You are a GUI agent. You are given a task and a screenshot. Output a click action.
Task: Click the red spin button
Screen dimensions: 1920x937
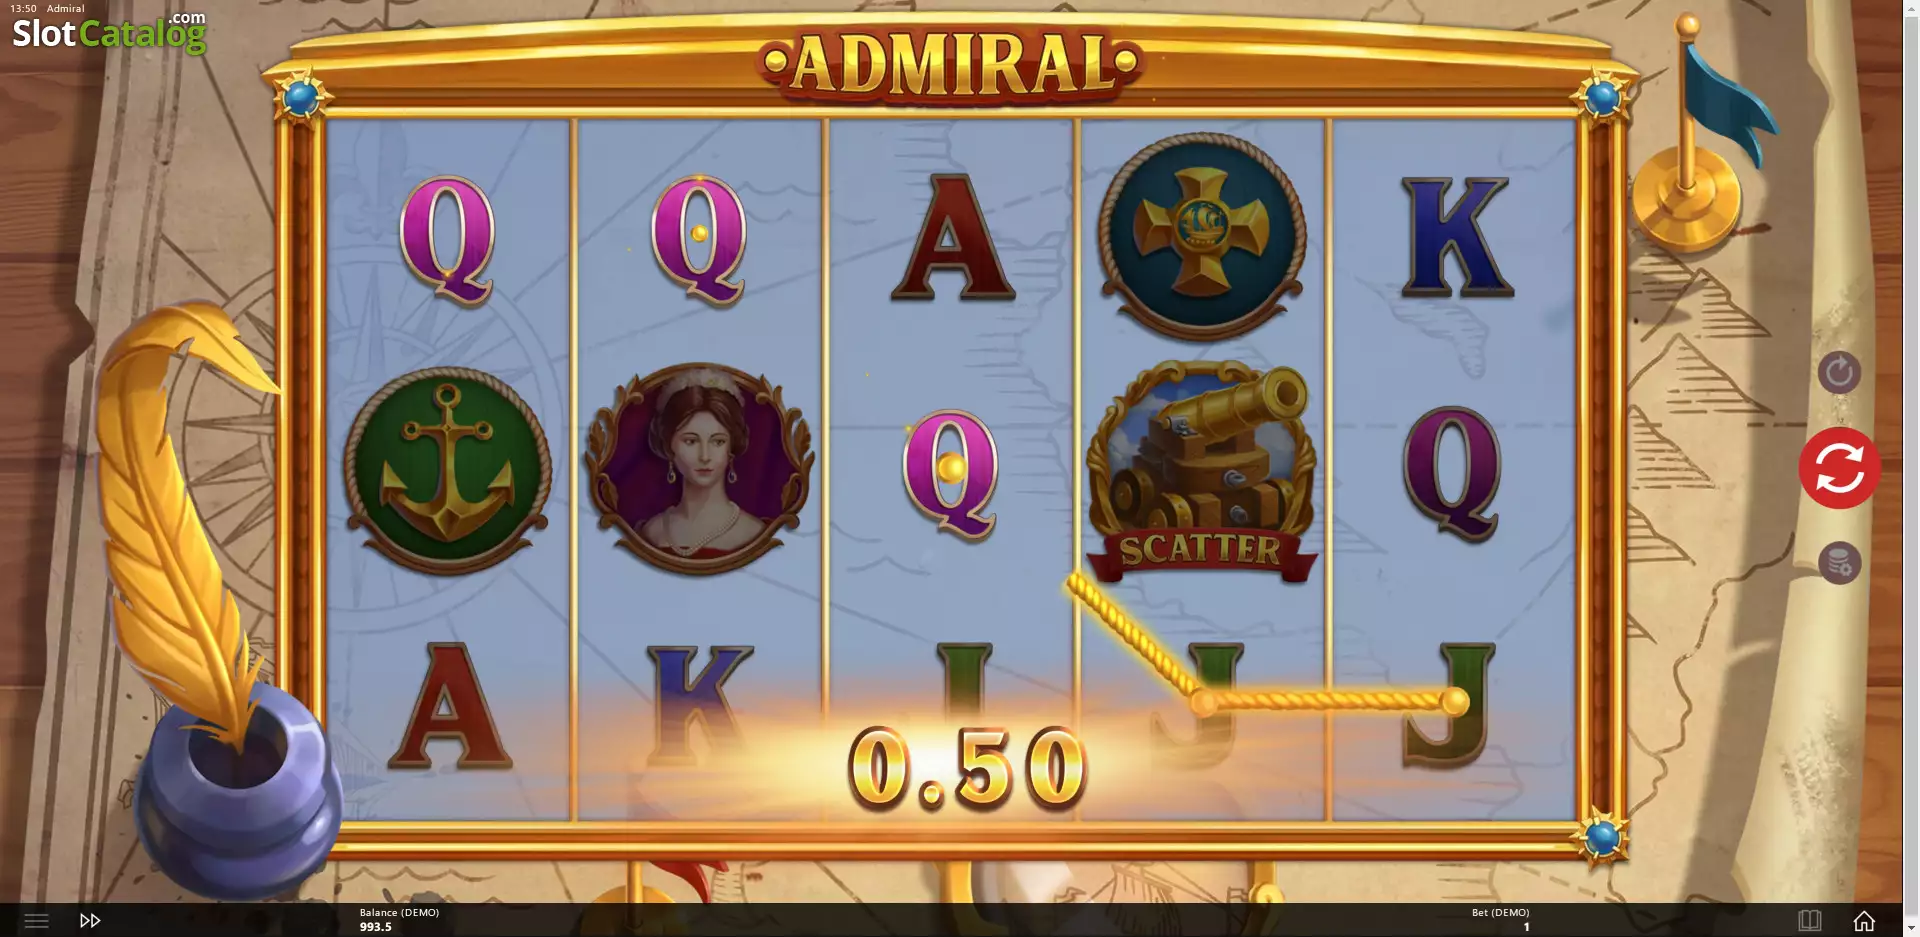pos(1839,468)
